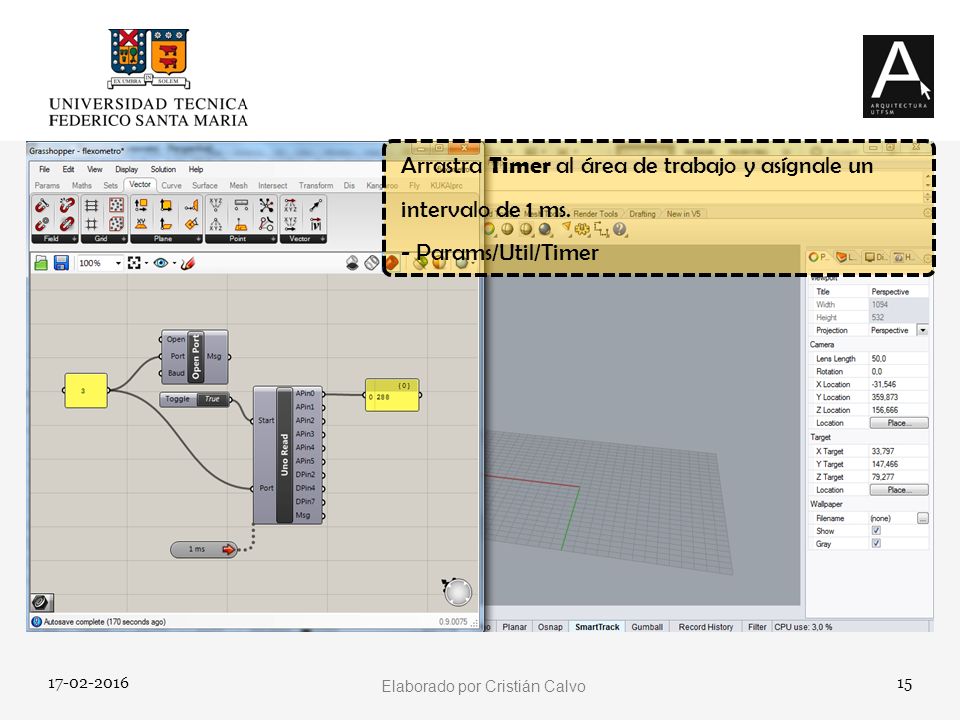Click the round Markov widget on the canvas

(457, 592)
